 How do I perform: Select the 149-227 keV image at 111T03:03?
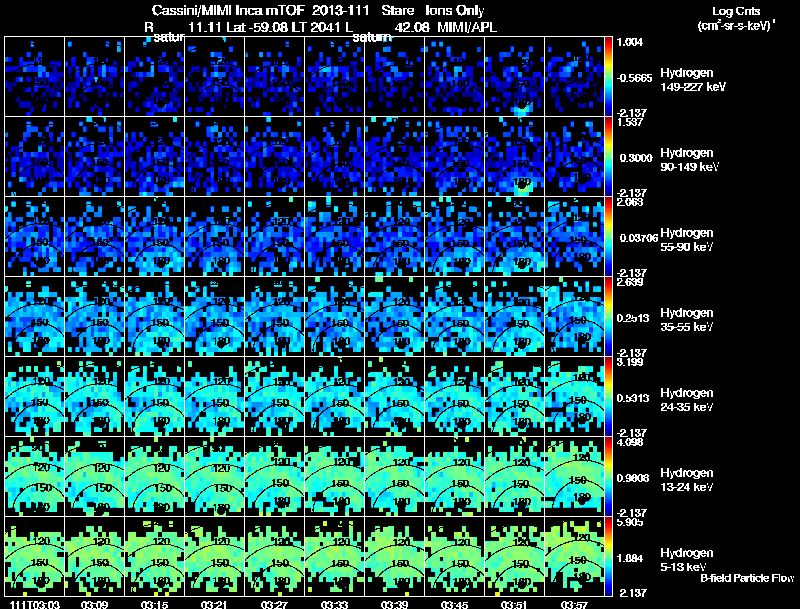coord(35,77)
